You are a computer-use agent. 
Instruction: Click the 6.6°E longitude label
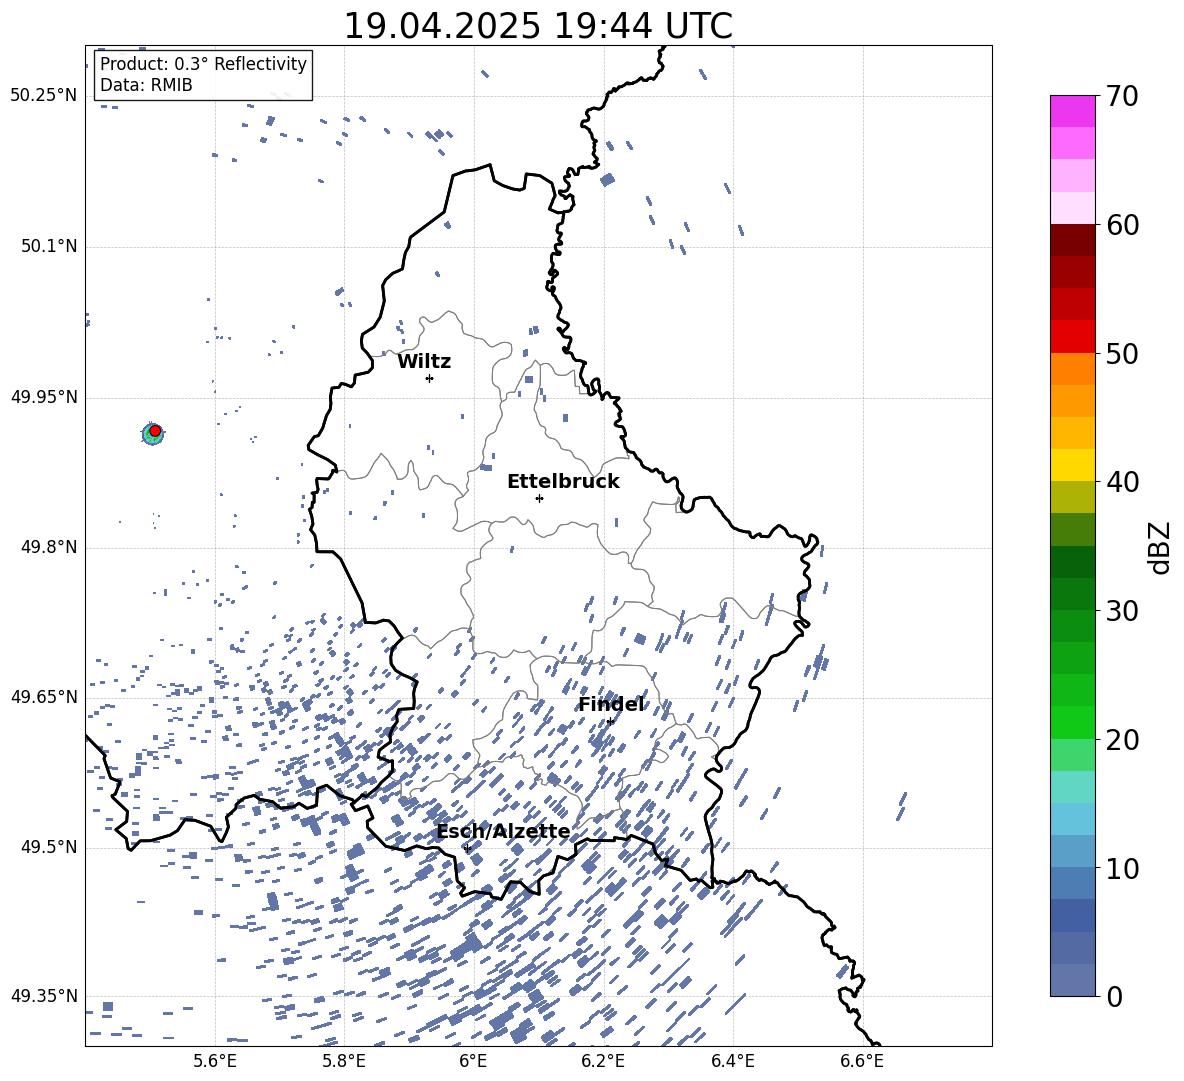point(862,1061)
